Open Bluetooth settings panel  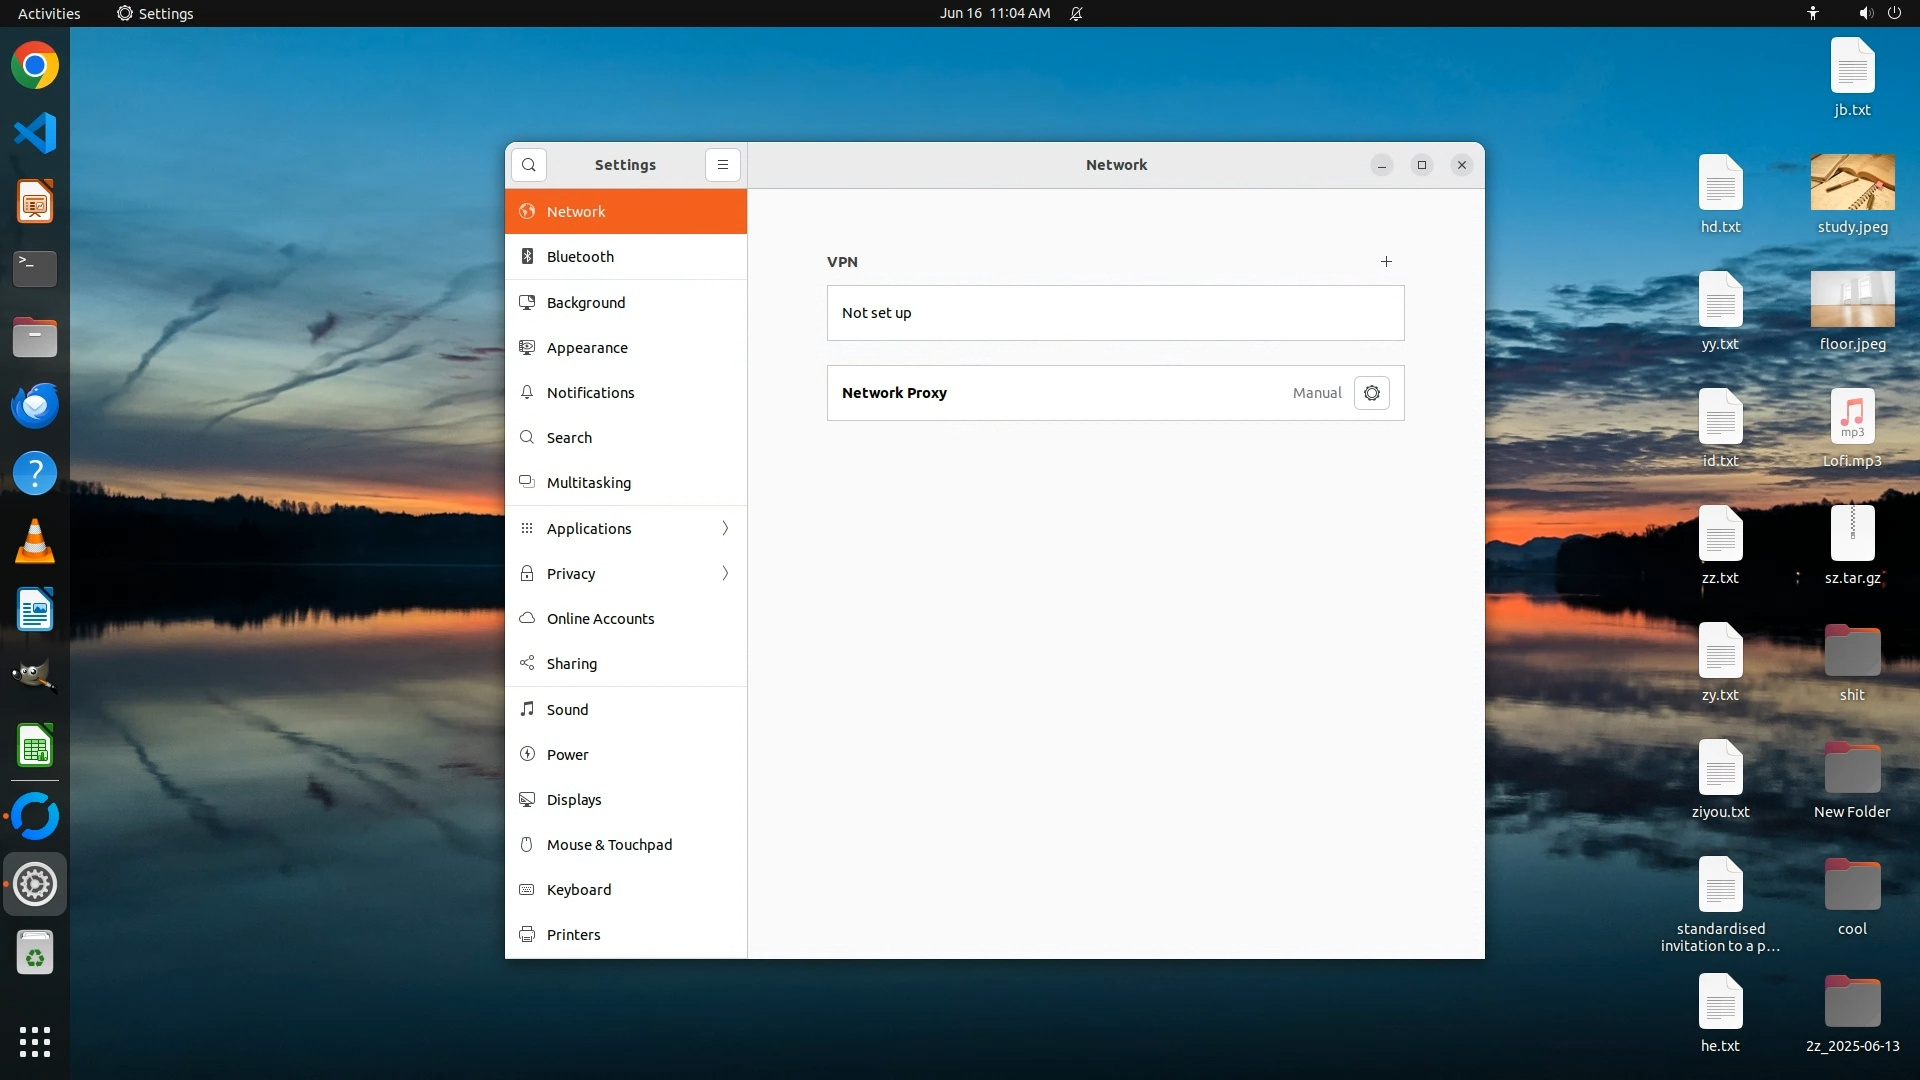580,257
